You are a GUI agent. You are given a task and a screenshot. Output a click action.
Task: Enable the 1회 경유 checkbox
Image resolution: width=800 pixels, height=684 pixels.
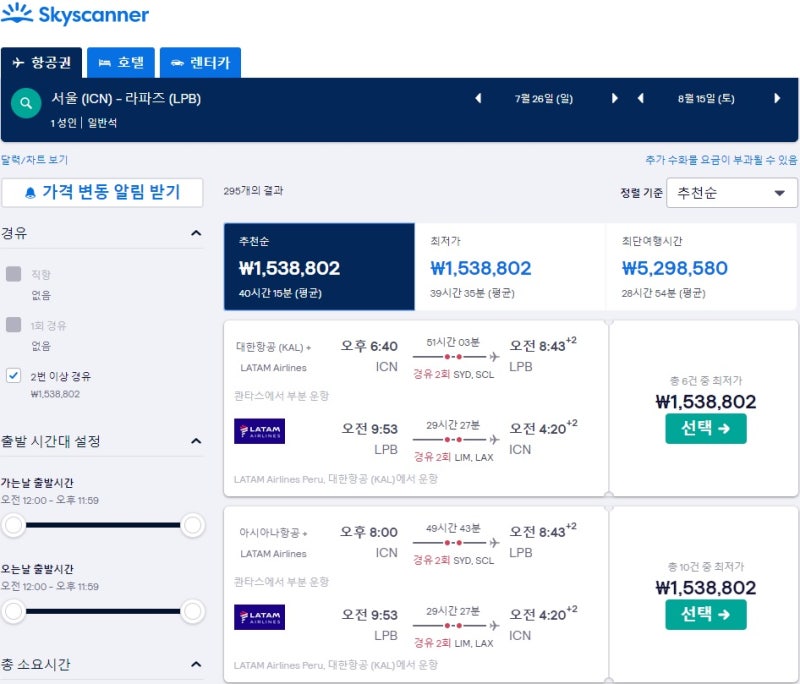coord(12,324)
